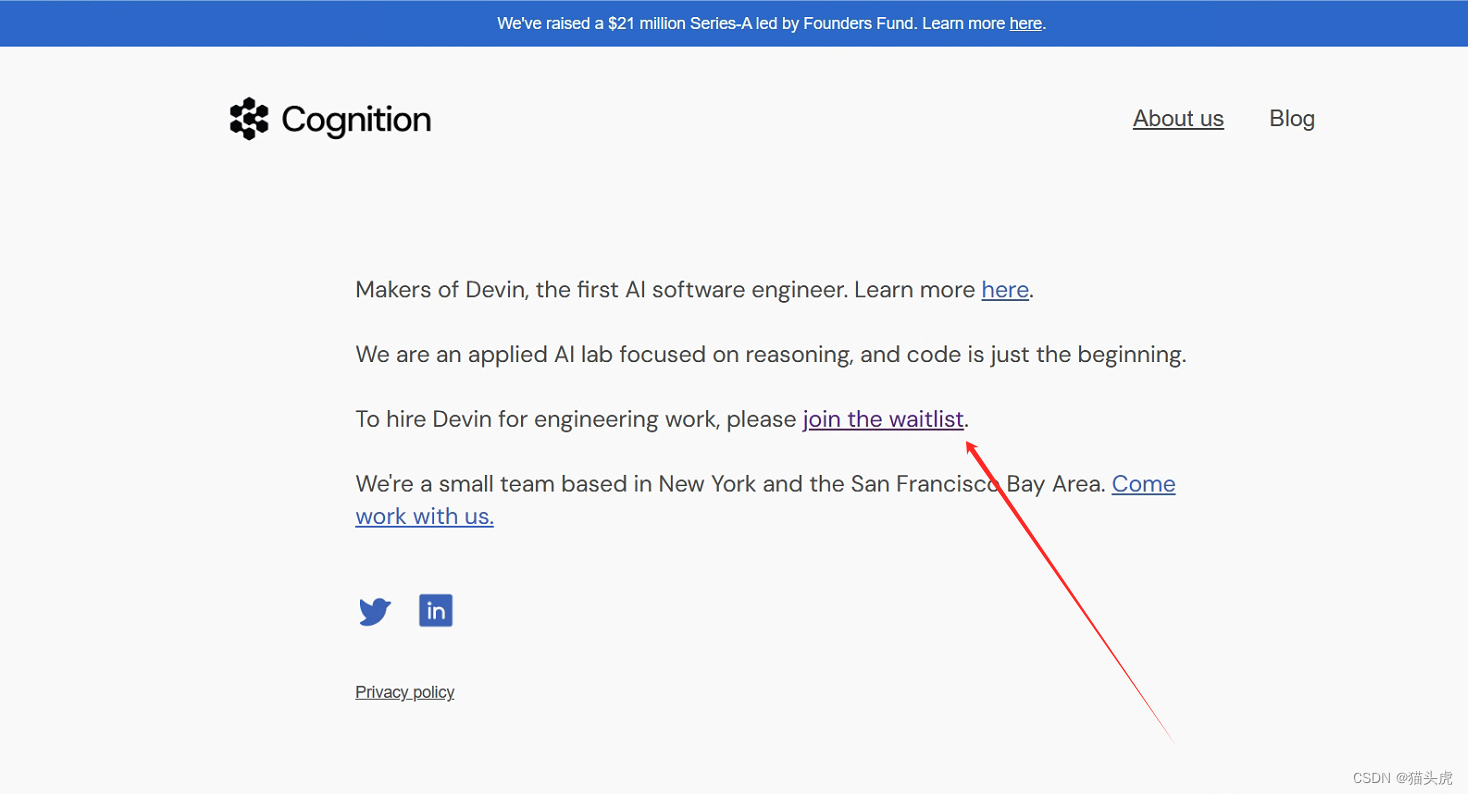Click the blue Series-A announcement banner text
Viewport: 1468px width, 794px height.
coord(771,23)
